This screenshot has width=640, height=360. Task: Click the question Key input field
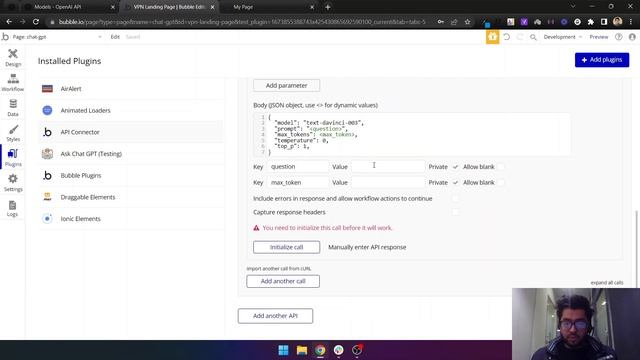(x=298, y=167)
